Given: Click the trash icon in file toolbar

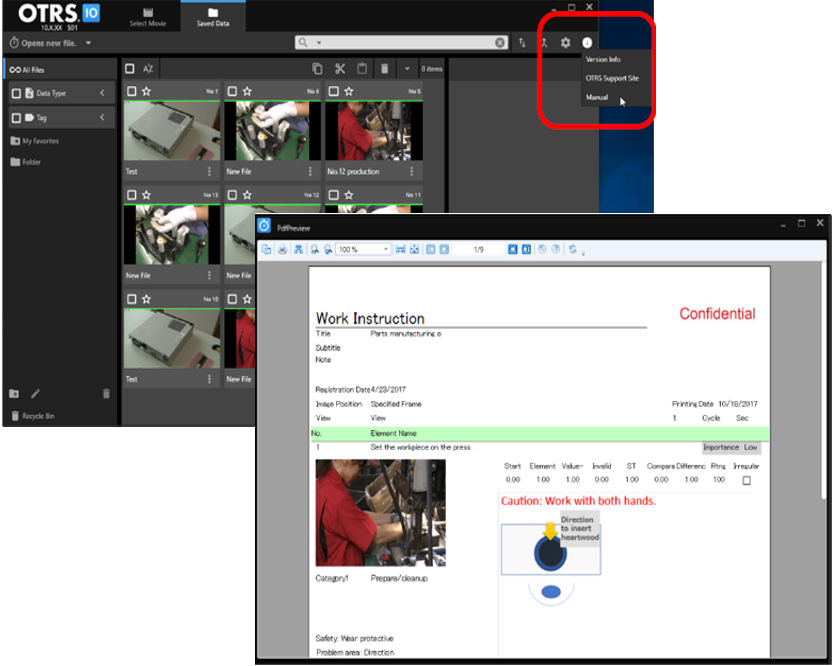Looking at the screenshot, I should (384, 69).
